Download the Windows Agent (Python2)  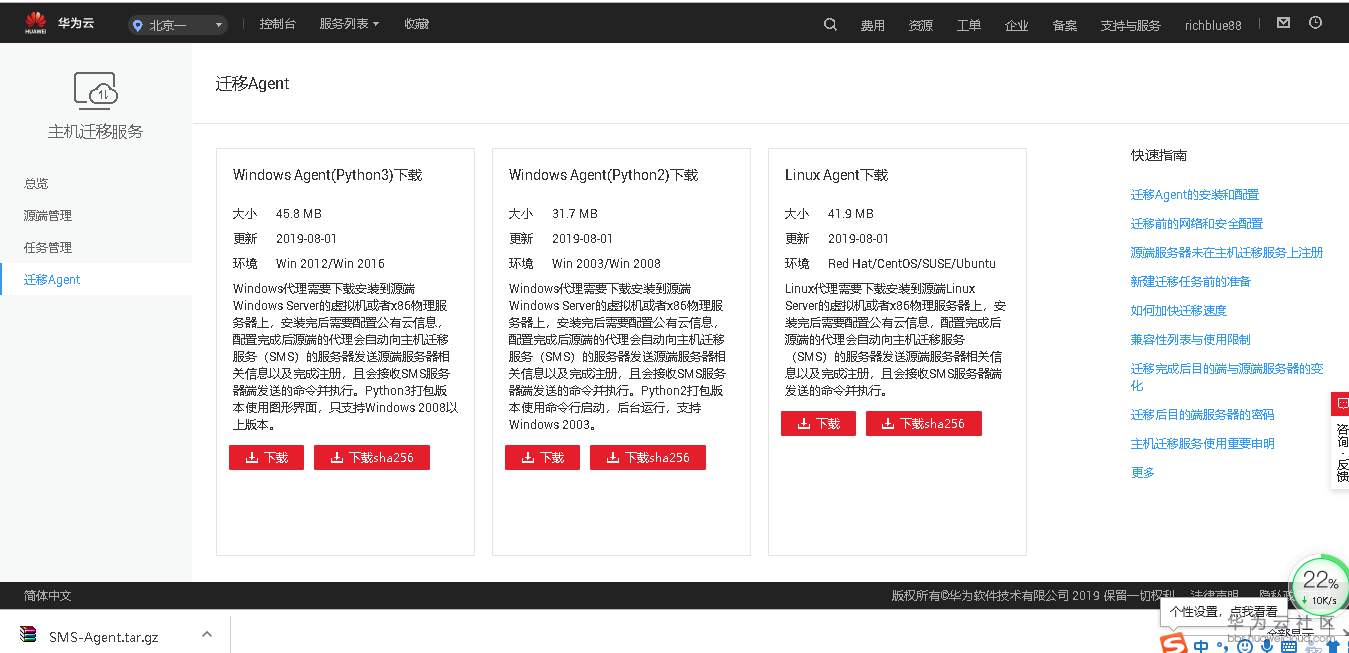pos(542,457)
